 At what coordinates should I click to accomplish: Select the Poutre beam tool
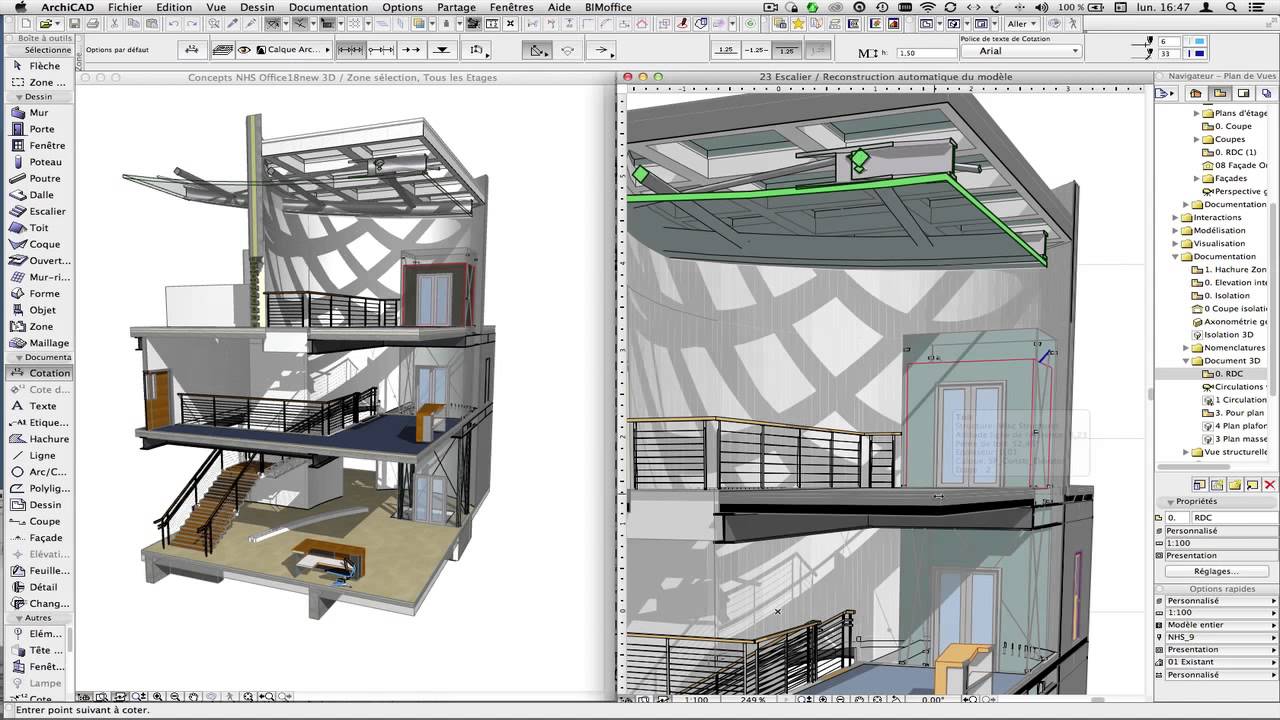pyautogui.click(x=37, y=179)
